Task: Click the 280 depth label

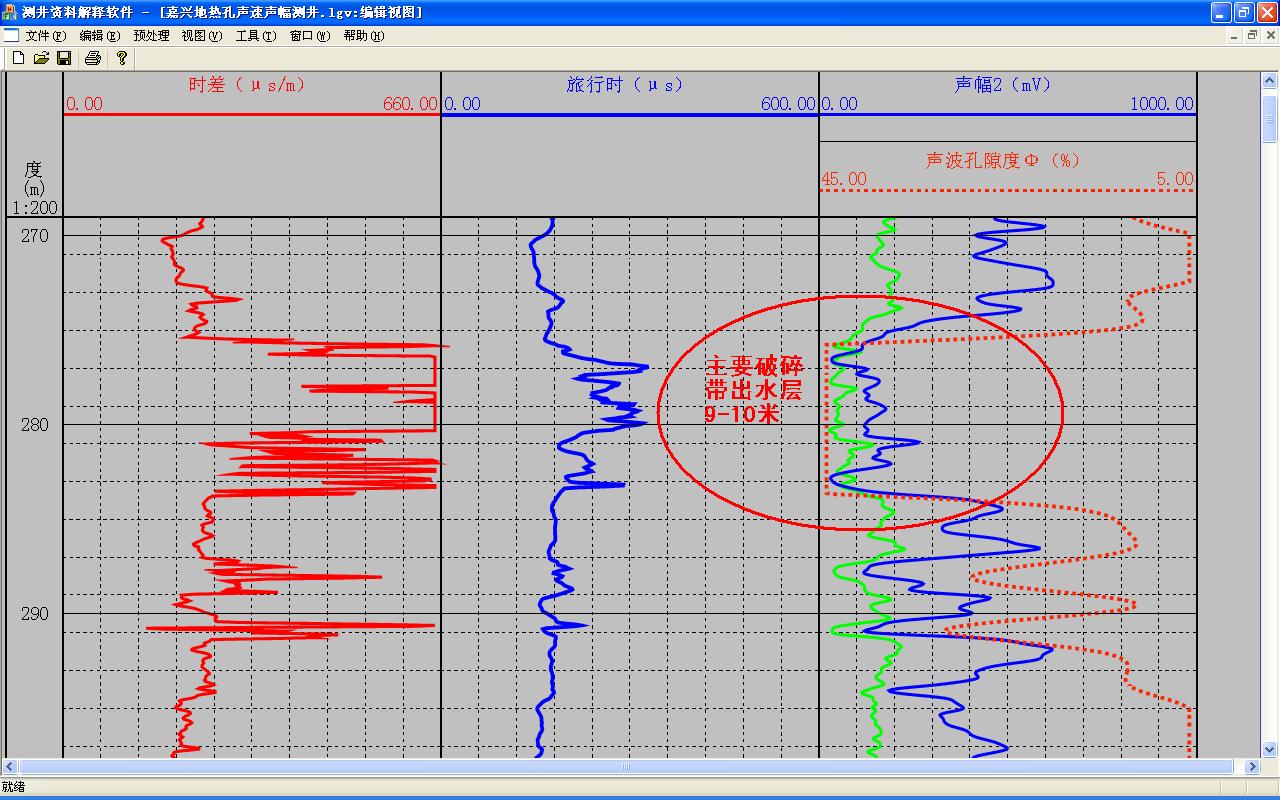Action: click(35, 425)
